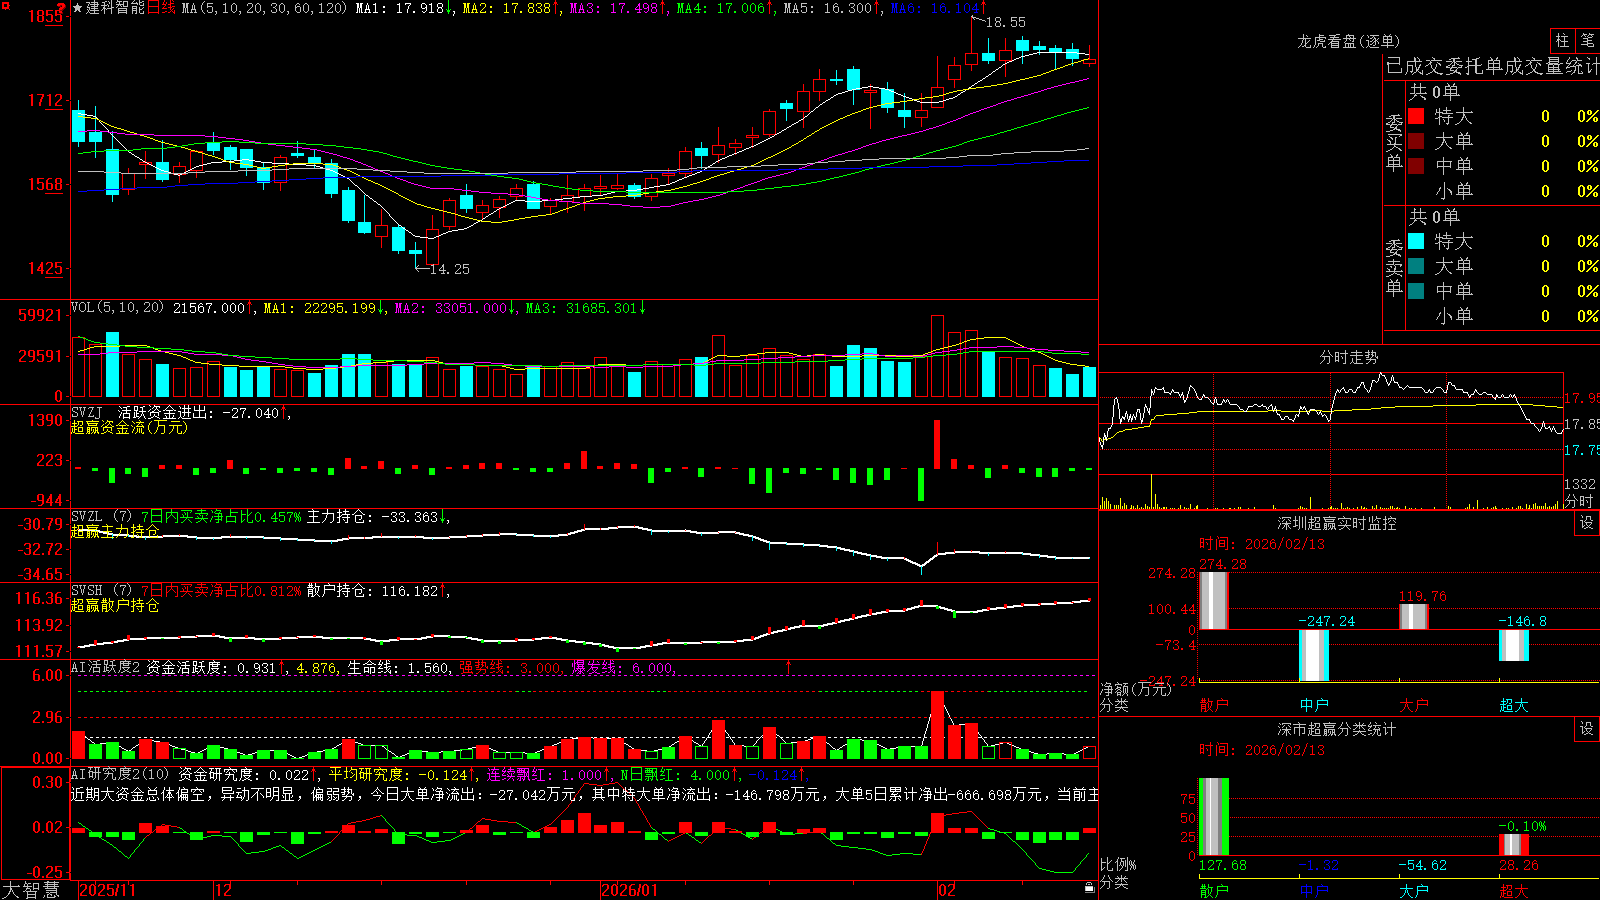Click the 深圳超赢实时监控 panel title
This screenshot has height=900, width=1600.
[x=1337, y=523]
